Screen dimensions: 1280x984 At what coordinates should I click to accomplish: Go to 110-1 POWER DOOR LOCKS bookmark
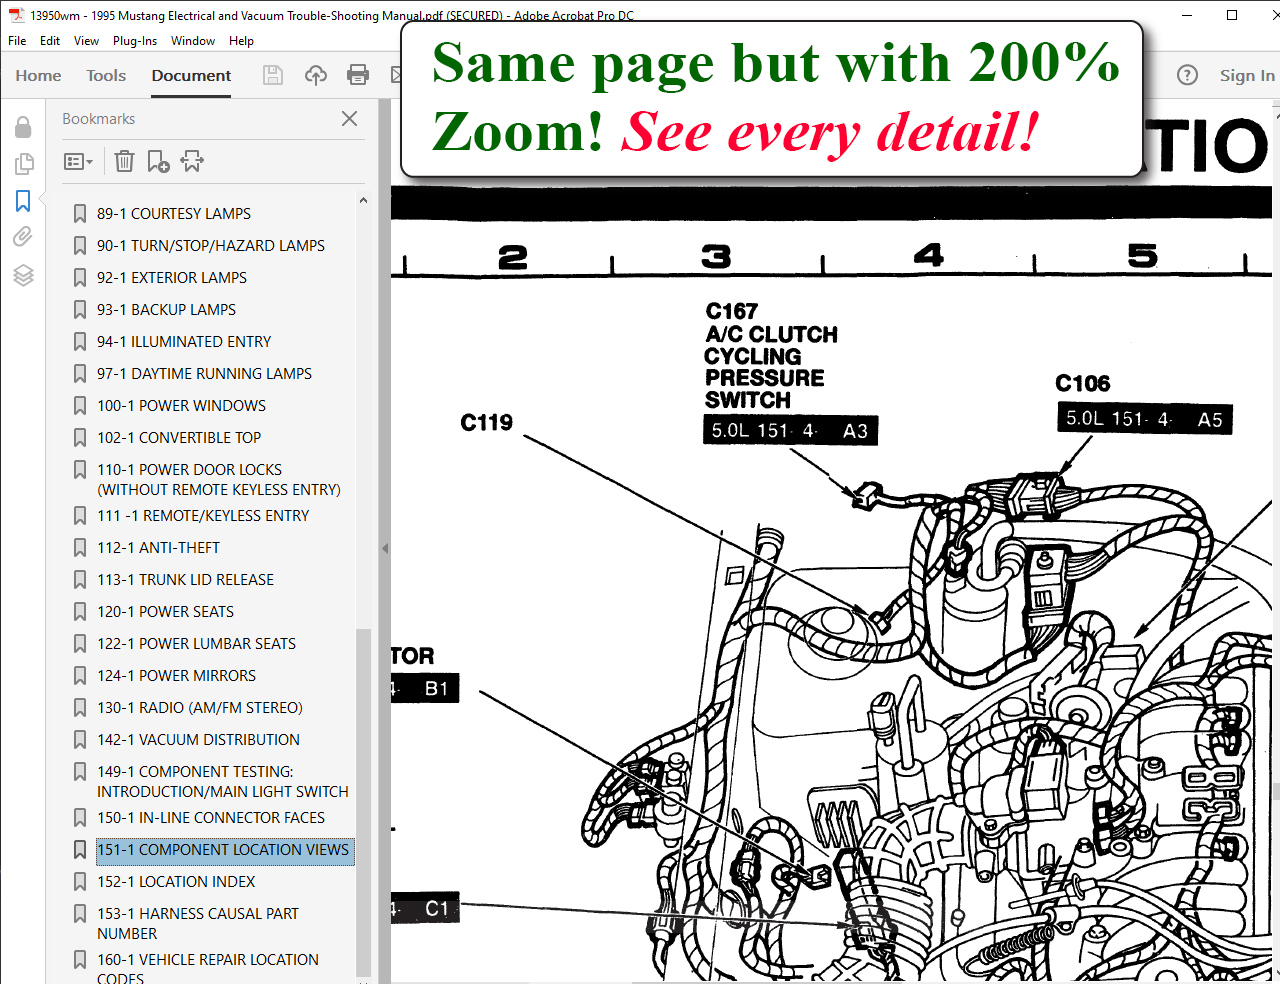pyautogui.click(x=219, y=480)
